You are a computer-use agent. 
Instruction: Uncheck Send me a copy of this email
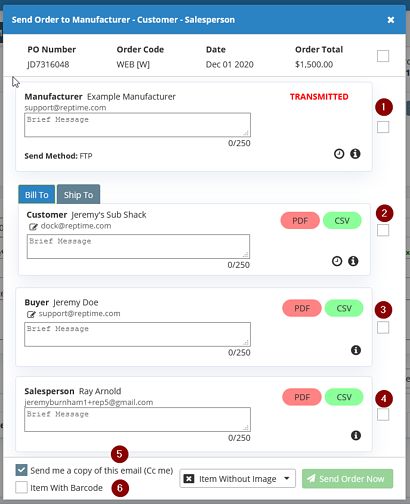click(x=21, y=470)
